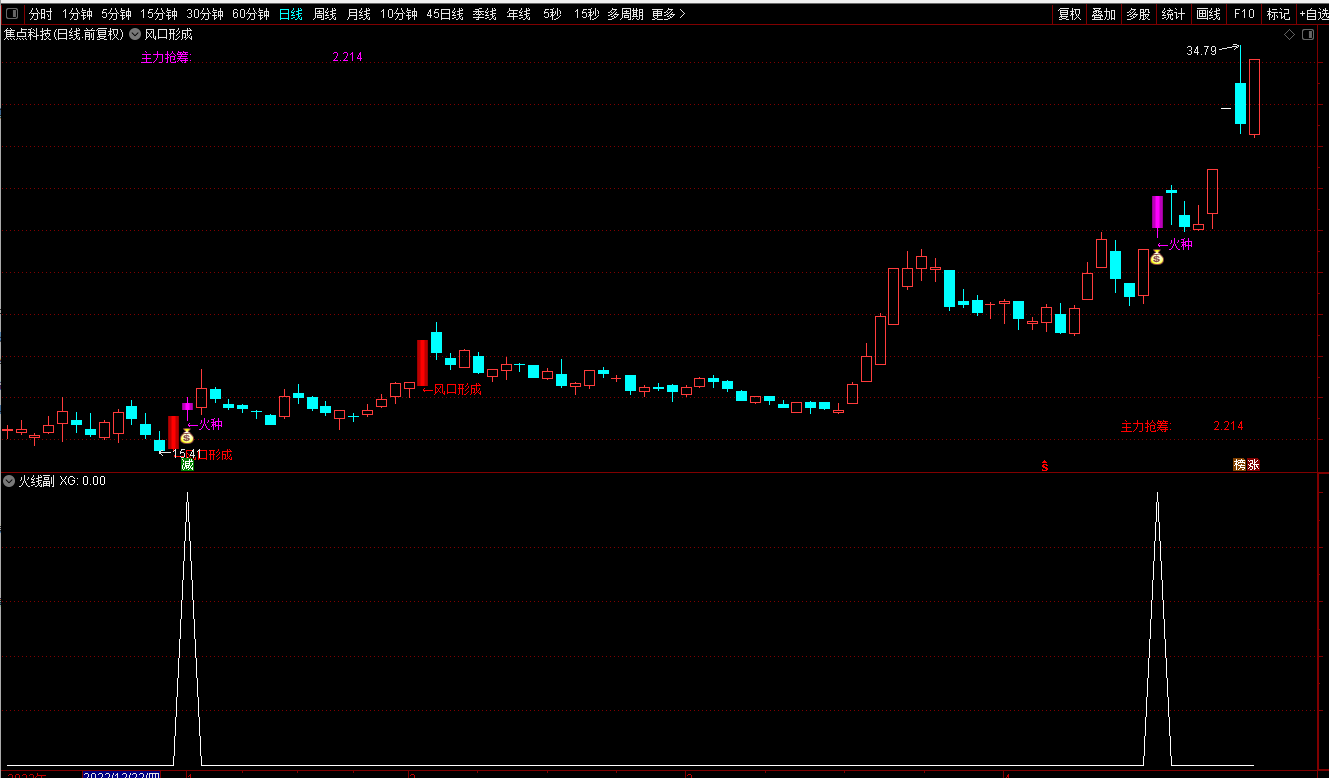Select the 5分钟 period
Viewport: 1329px width, 778px height.
tap(116, 14)
